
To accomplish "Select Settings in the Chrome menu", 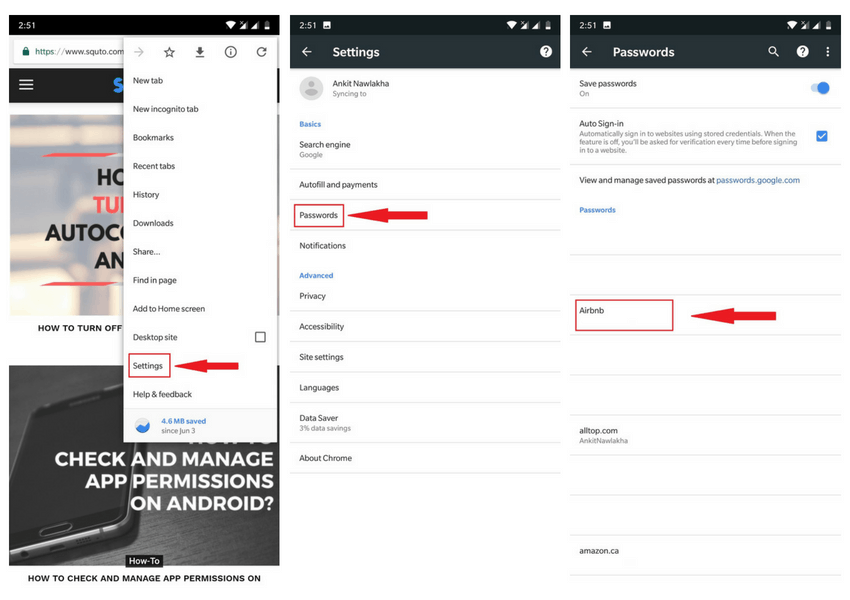I will (x=148, y=366).
